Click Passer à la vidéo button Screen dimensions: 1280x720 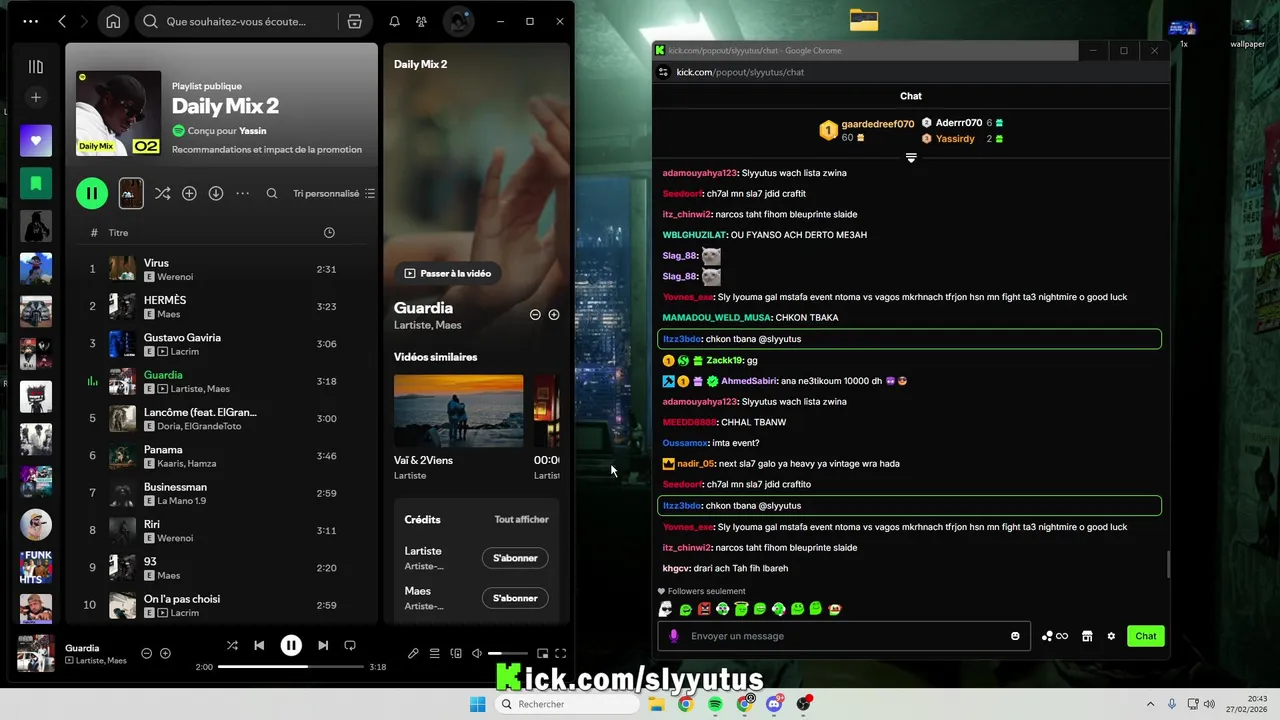[x=447, y=273]
